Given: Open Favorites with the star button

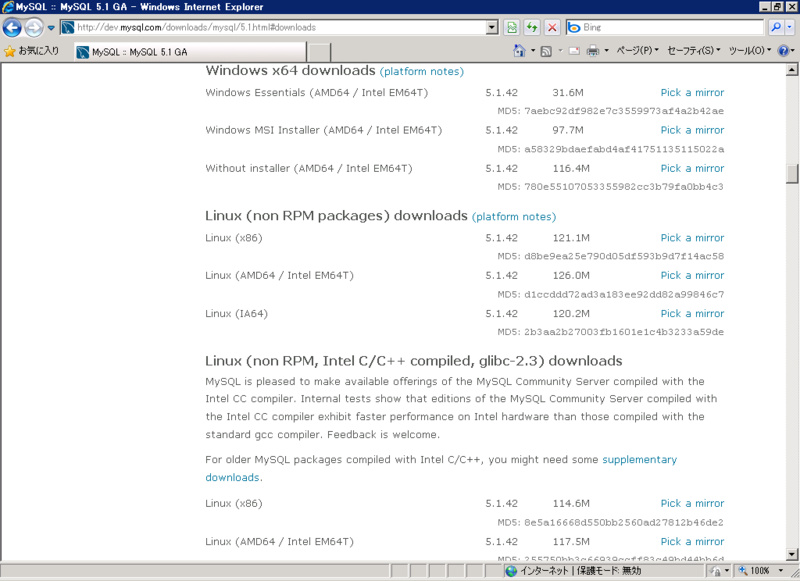Looking at the screenshot, I should (32, 51).
